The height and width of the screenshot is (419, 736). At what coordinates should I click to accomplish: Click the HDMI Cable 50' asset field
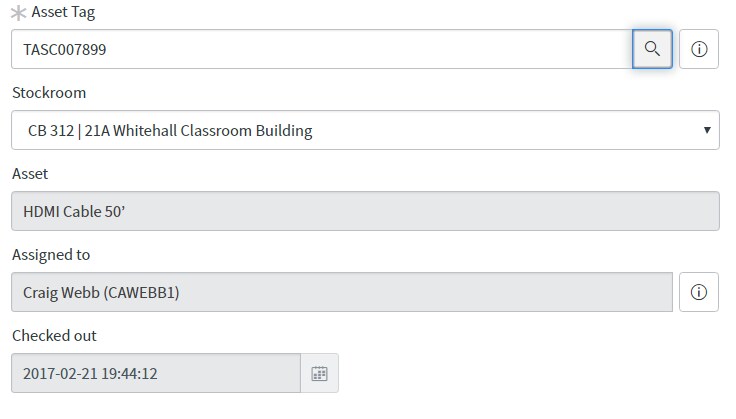tap(365, 211)
